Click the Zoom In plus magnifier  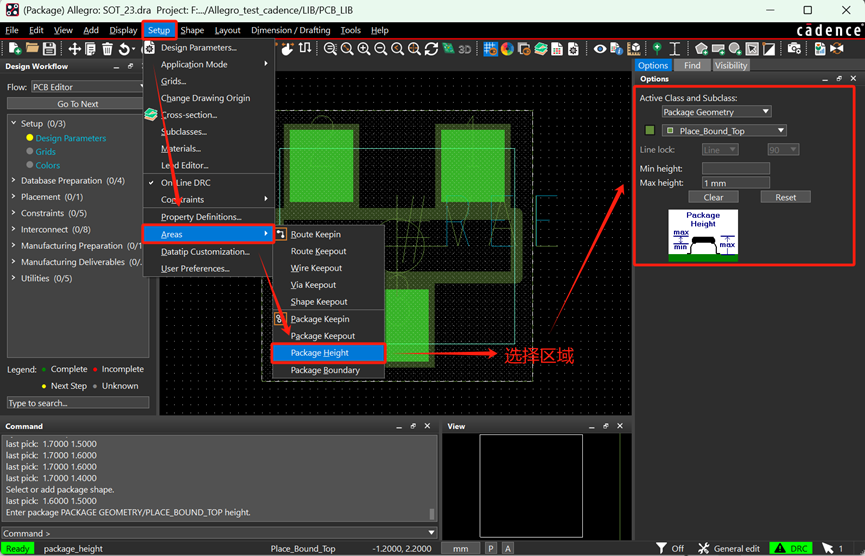point(364,49)
